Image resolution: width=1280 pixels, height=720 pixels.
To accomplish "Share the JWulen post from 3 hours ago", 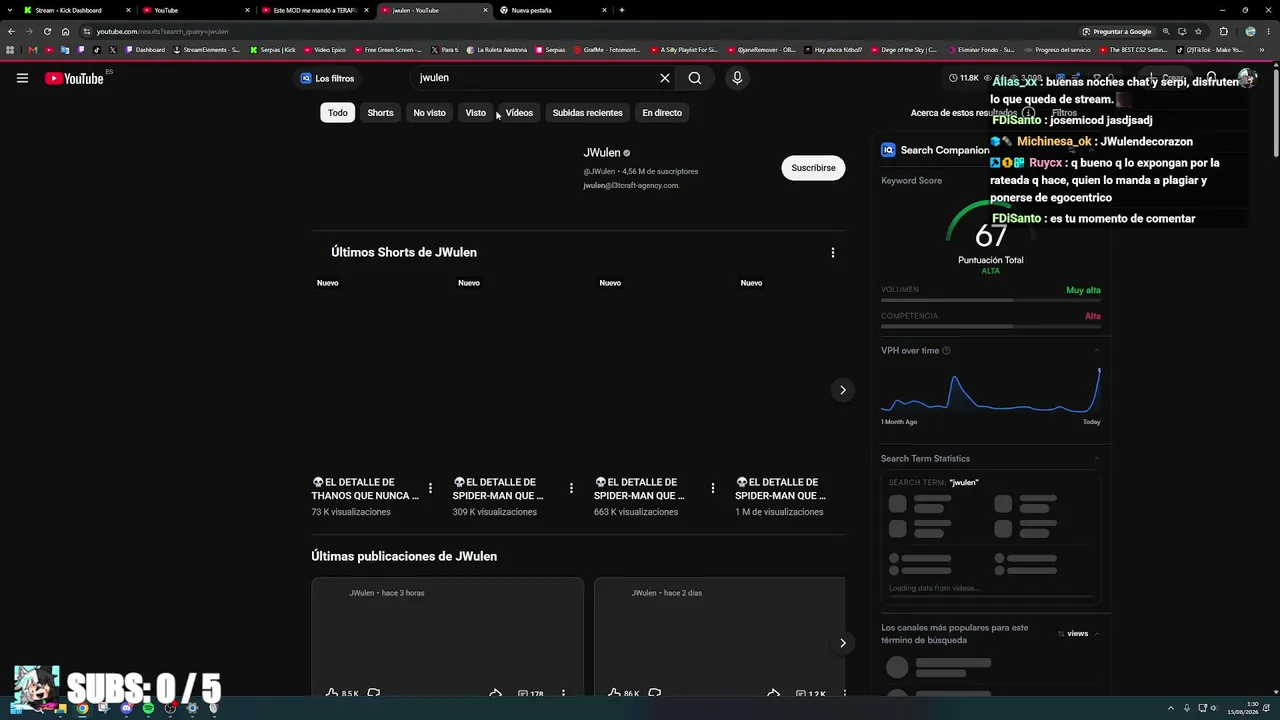I will tap(495, 693).
